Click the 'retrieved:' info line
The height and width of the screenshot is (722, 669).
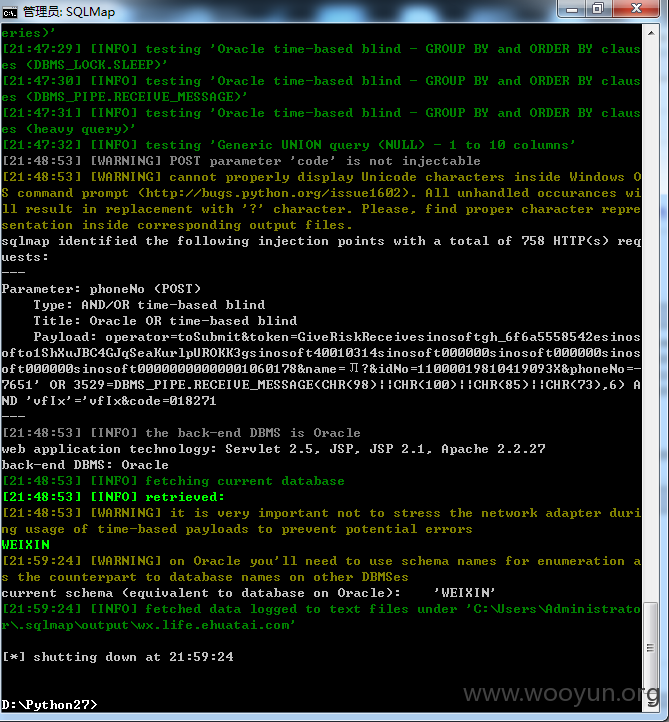click(x=113, y=497)
